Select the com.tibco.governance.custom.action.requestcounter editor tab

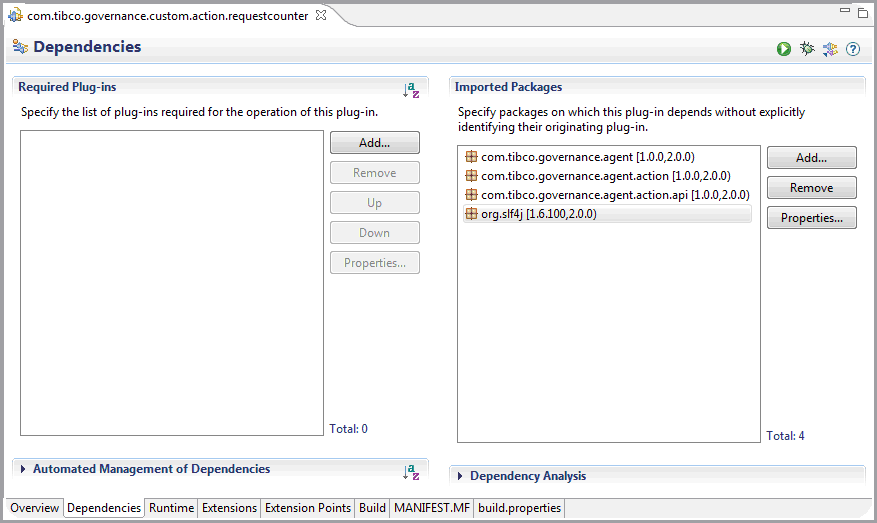(167, 16)
